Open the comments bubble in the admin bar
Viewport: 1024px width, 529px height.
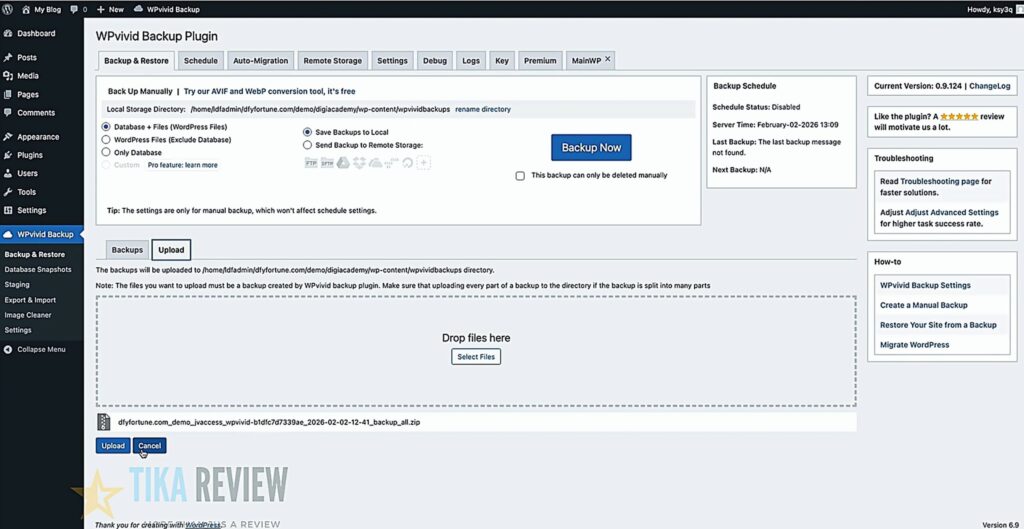(x=78, y=9)
